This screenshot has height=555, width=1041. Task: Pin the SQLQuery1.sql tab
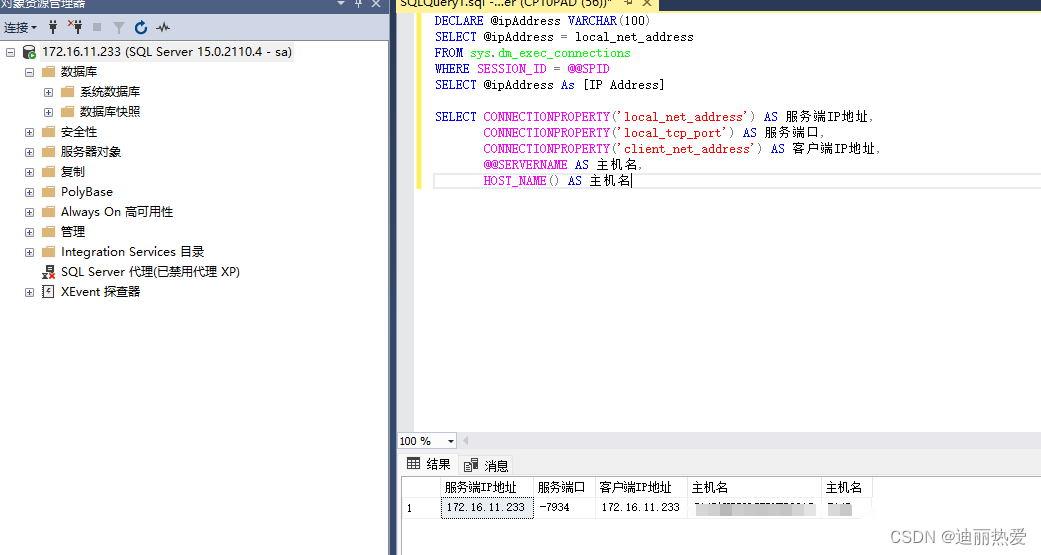click(628, 4)
